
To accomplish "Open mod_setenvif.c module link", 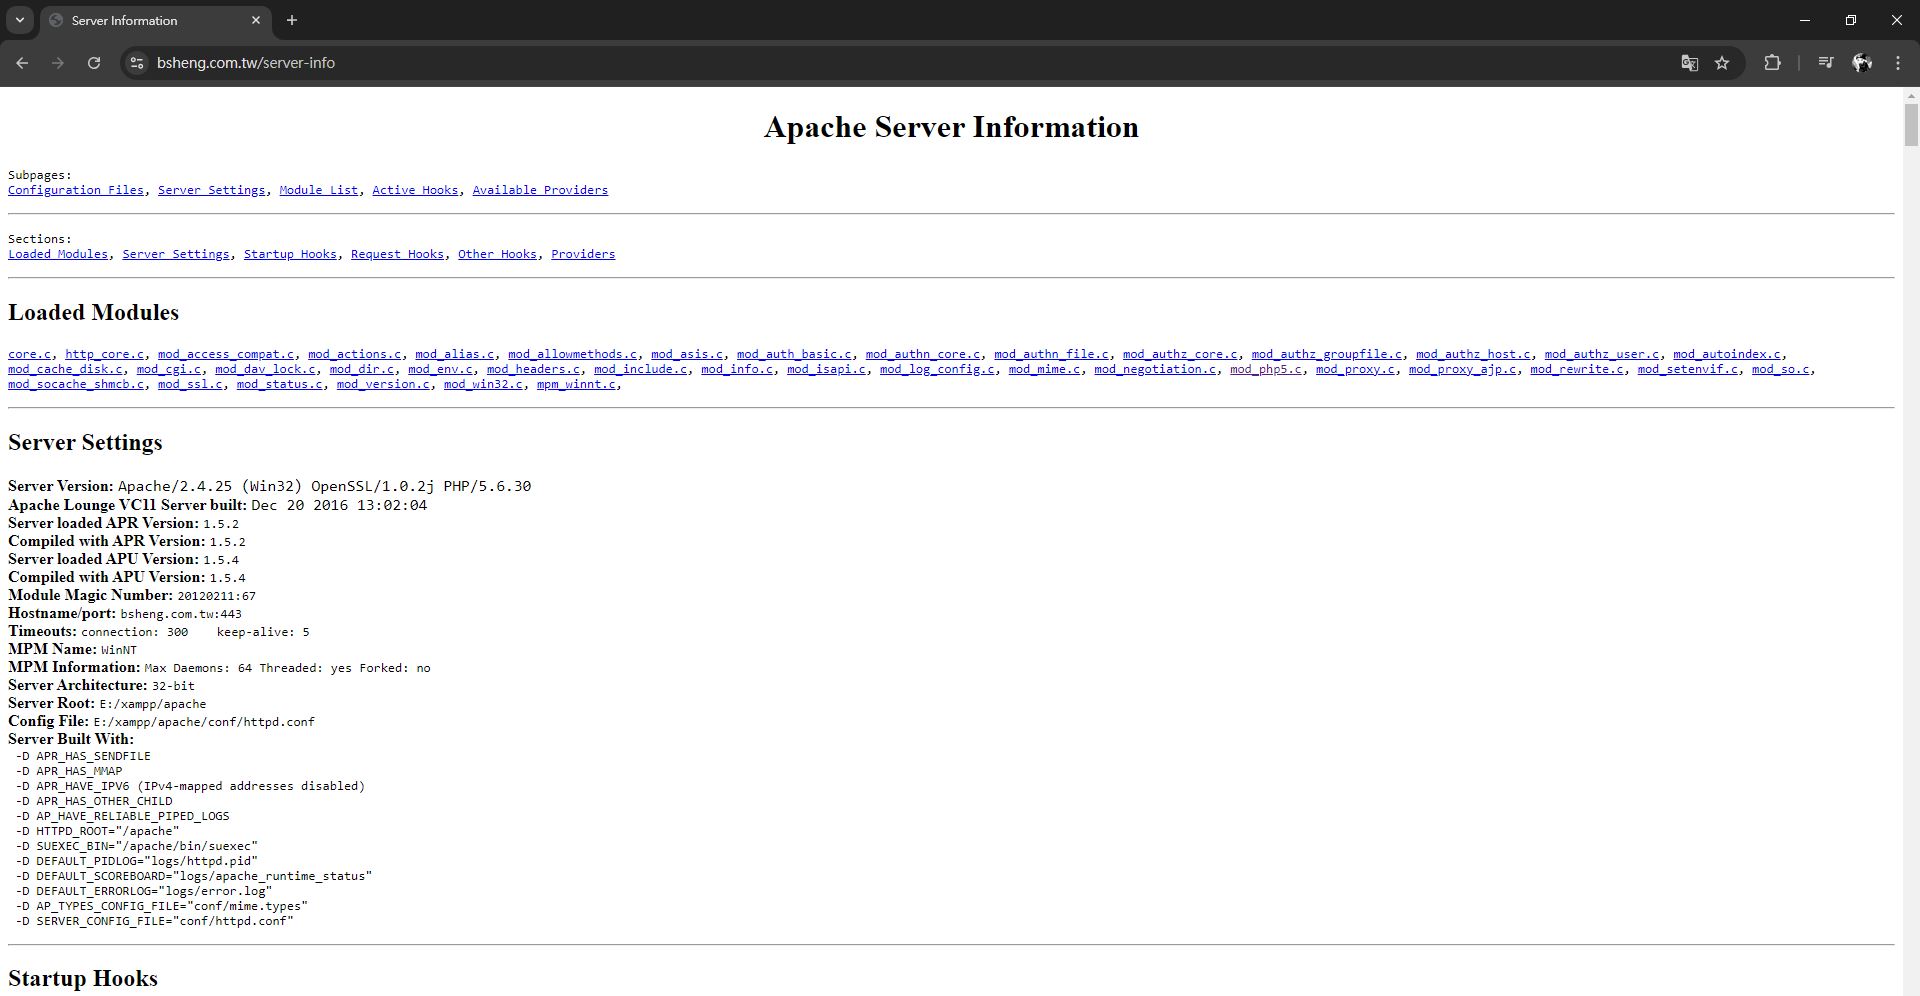I will click(1688, 369).
